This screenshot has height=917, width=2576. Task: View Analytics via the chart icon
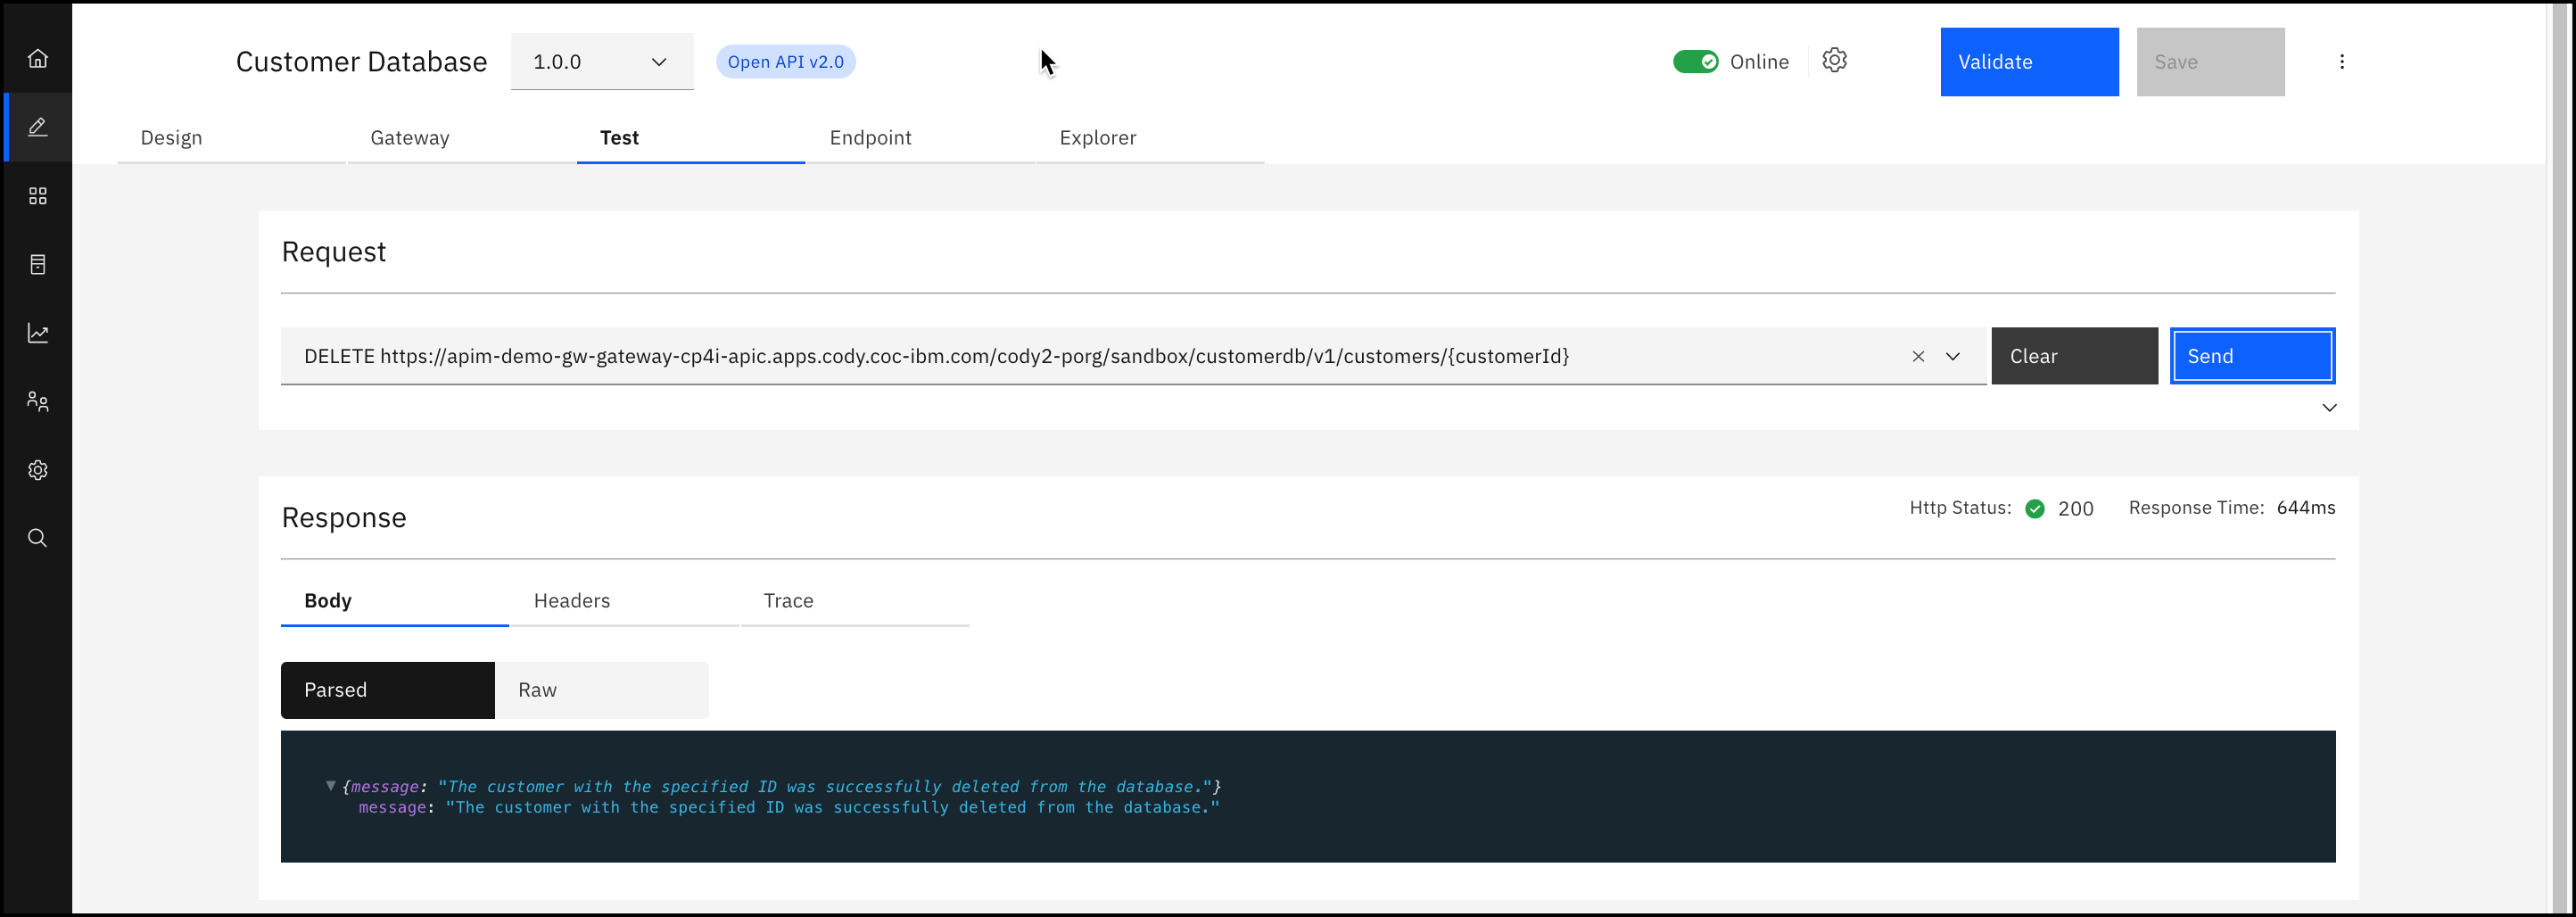[37, 333]
